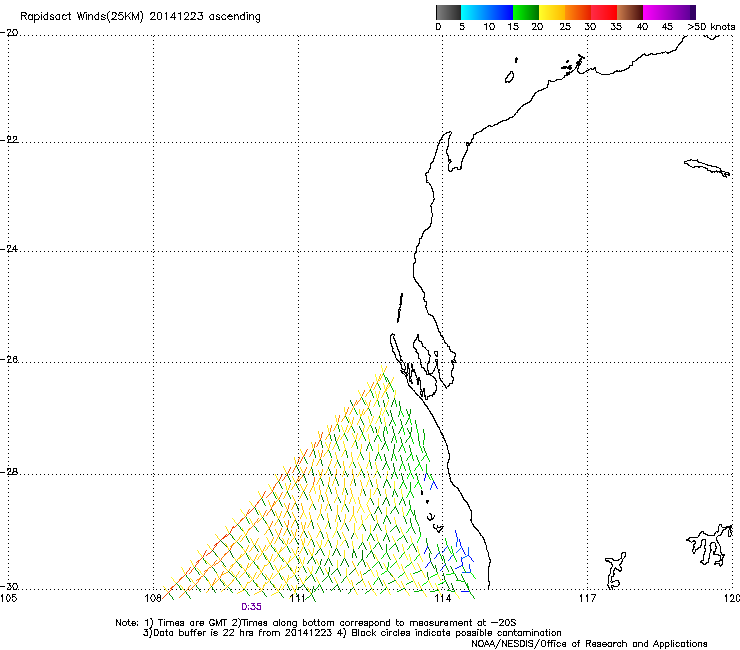Click the '-28' latitude axis label
740x650 pixels.
pyautogui.click(x=10, y=472)
